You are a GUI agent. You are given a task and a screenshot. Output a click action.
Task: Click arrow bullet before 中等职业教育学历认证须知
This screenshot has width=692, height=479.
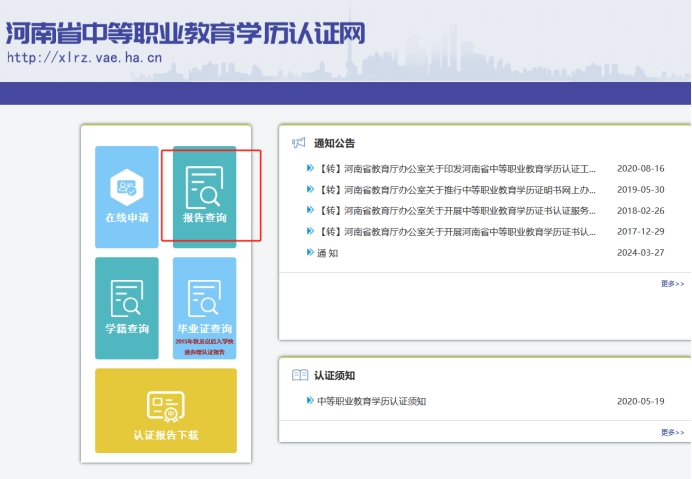point(310,400)
